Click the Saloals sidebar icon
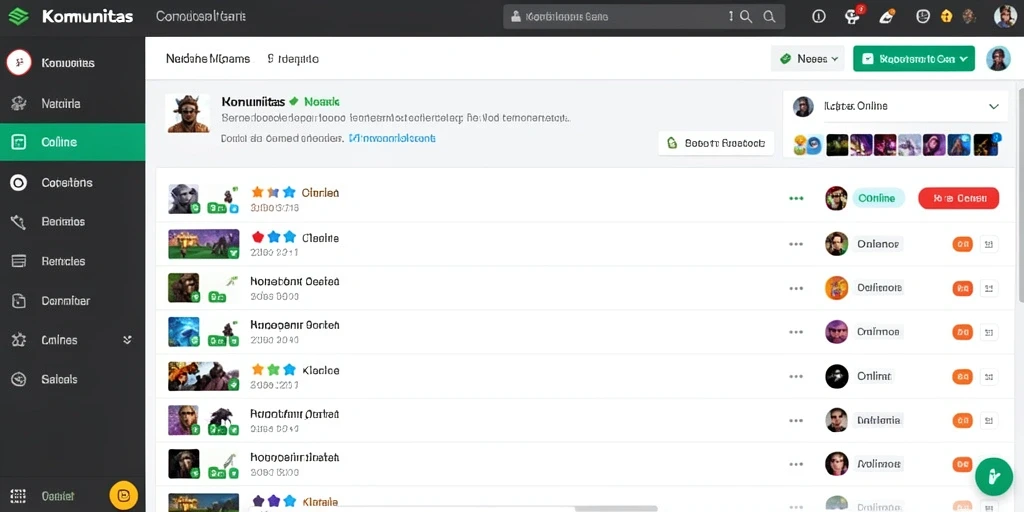Image resolution: width=1024 pixels, height=512 pixels. 19,379
